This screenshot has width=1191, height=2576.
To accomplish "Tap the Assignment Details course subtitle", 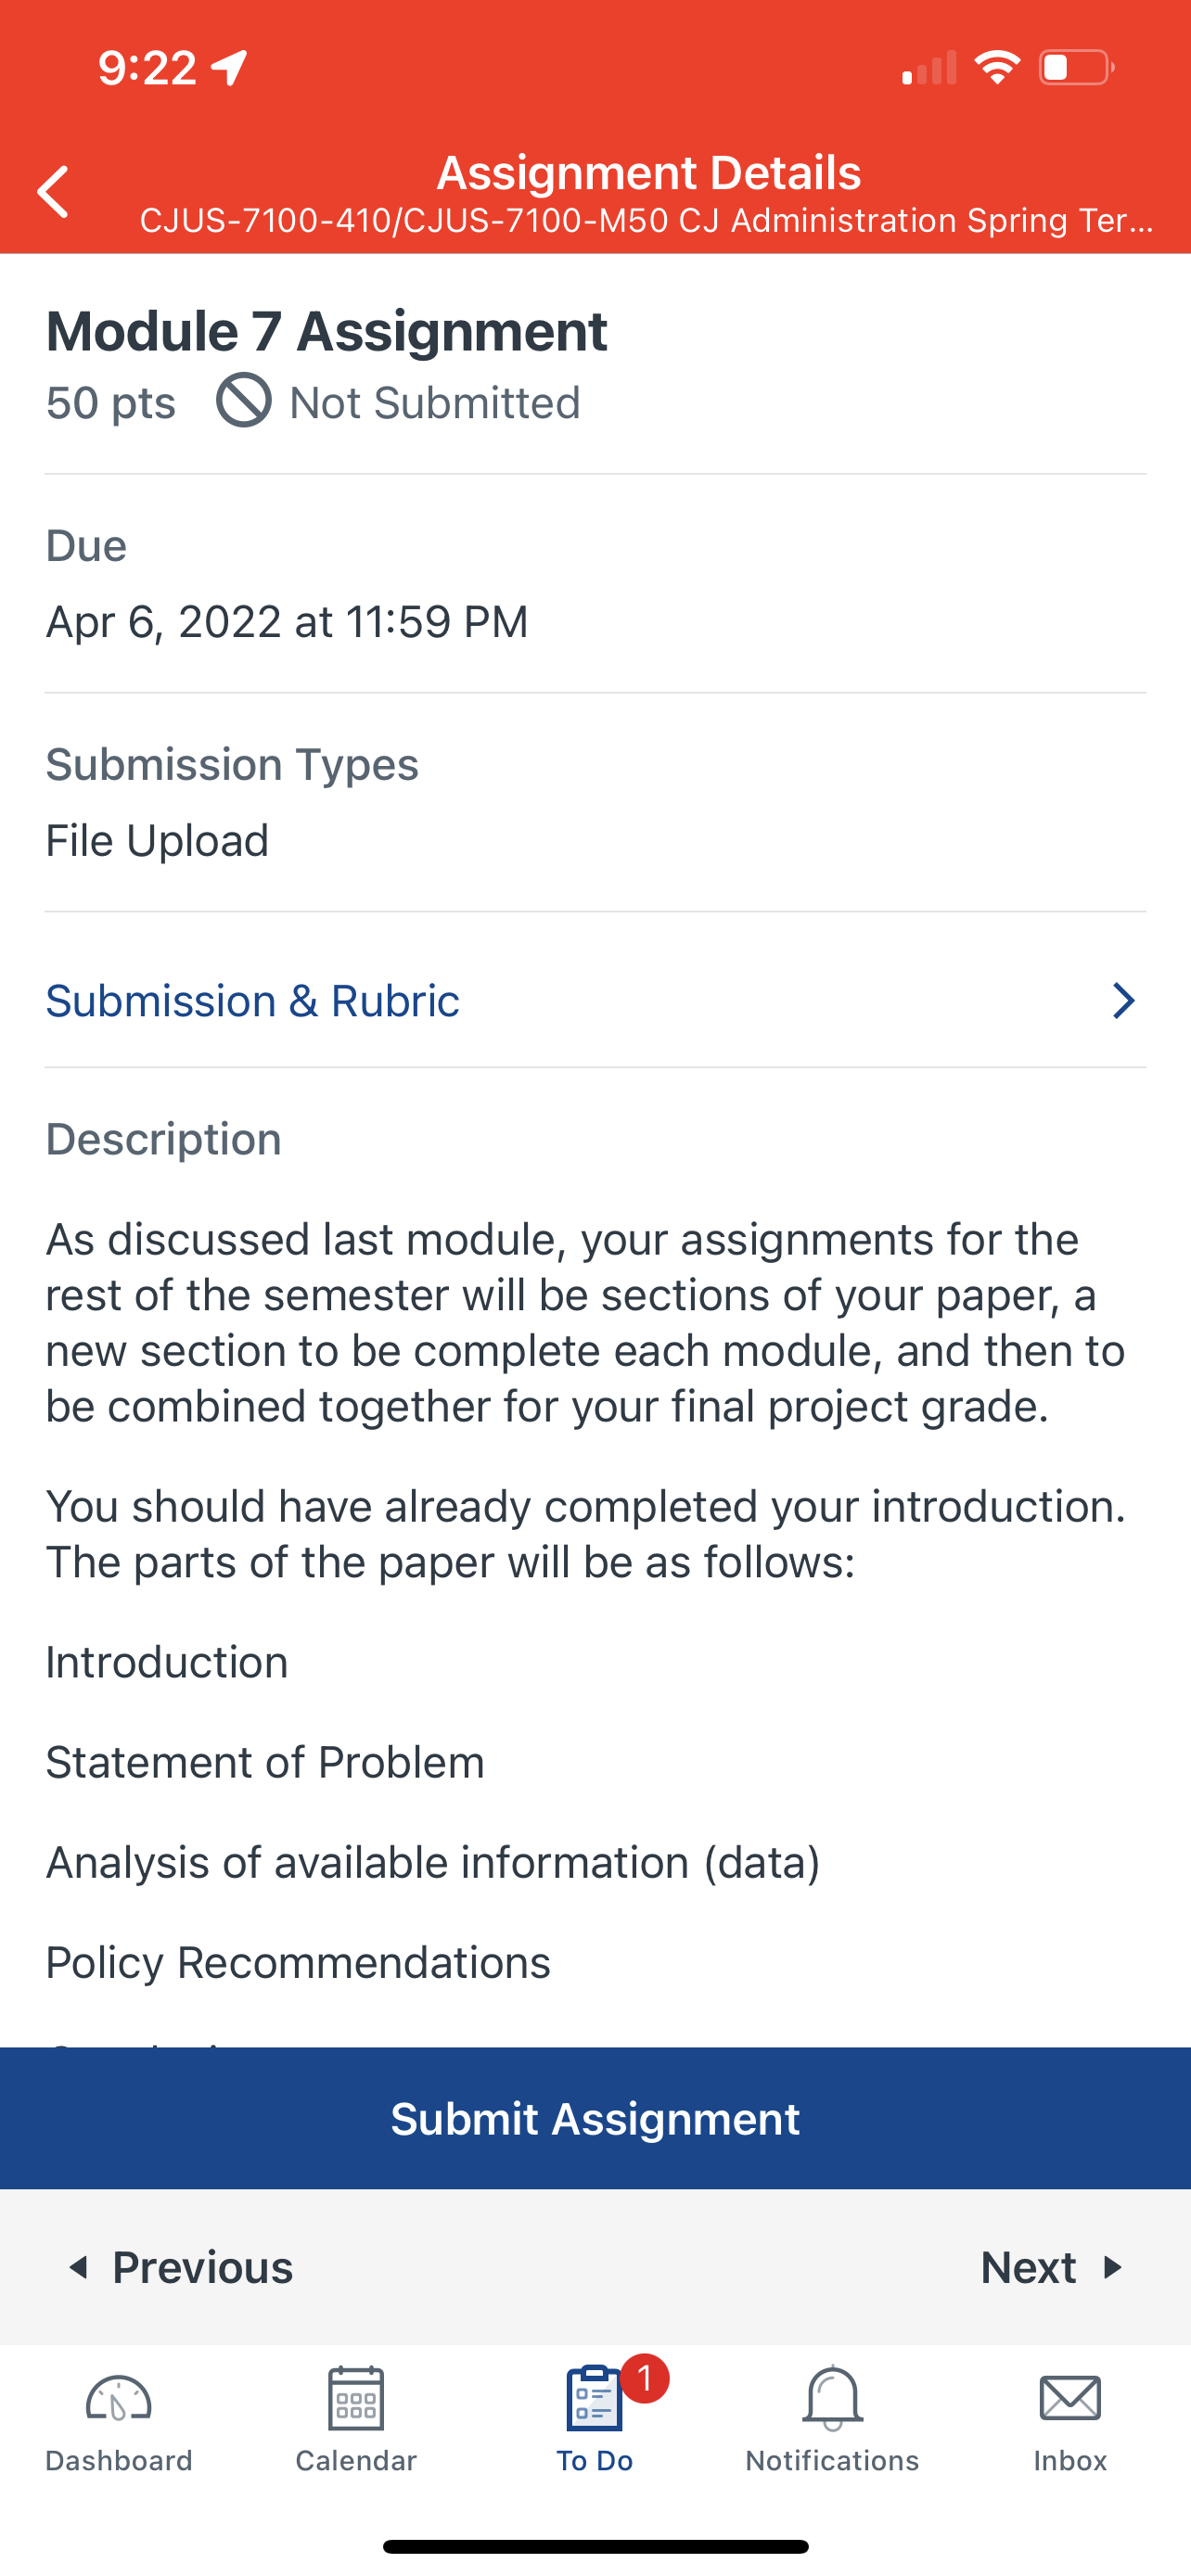I will [x=647, y=221].
